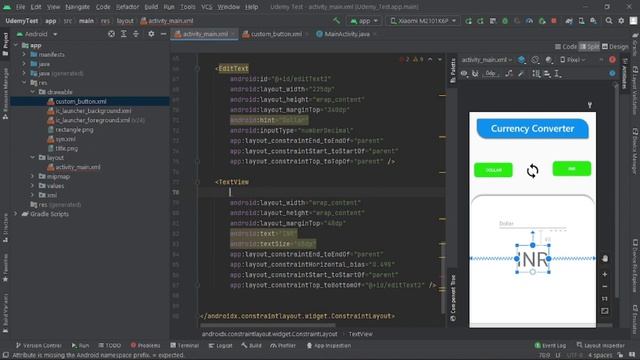Click the Make Project hammer icon

(336, 20)
